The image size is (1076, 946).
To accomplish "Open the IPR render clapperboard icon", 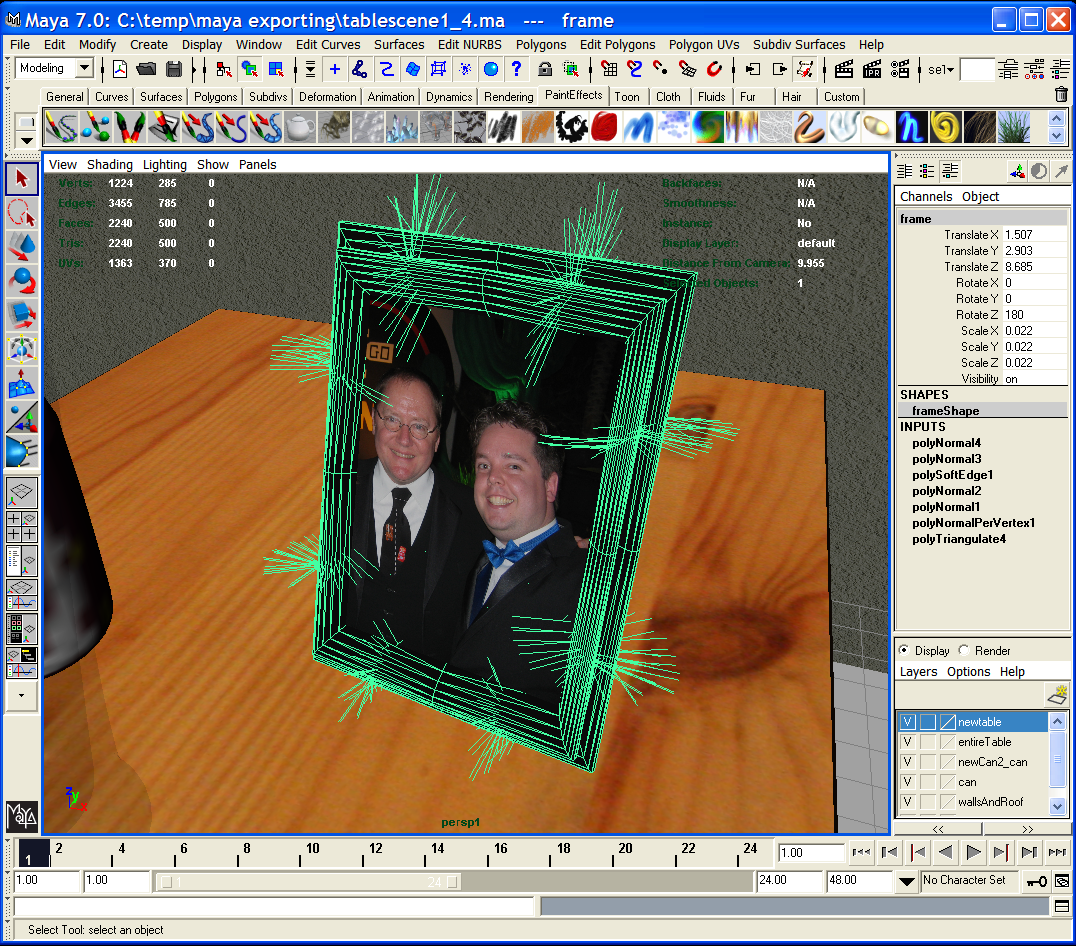I will [872, 69].
